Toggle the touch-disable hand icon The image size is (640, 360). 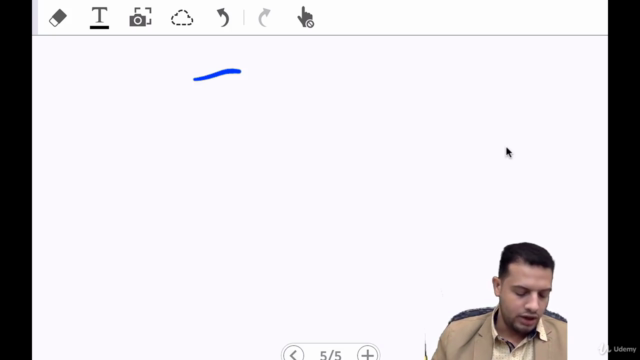[x=305, y=17]
